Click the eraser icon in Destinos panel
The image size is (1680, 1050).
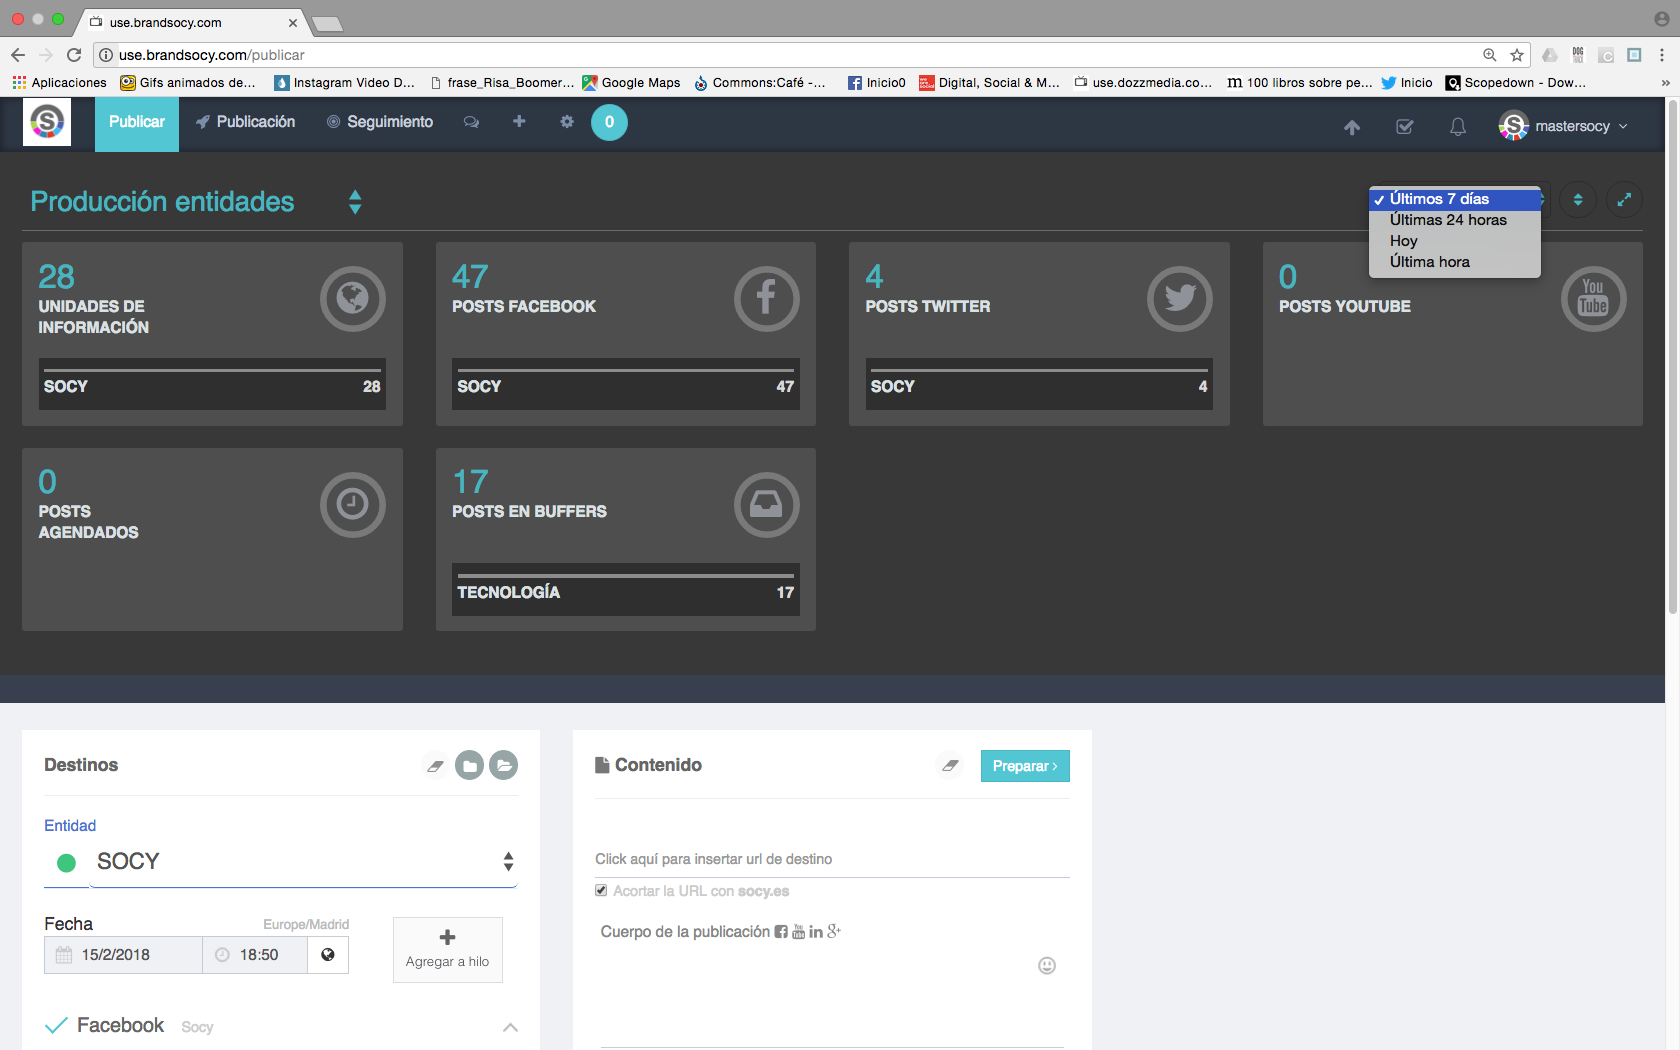coord(435,766)
